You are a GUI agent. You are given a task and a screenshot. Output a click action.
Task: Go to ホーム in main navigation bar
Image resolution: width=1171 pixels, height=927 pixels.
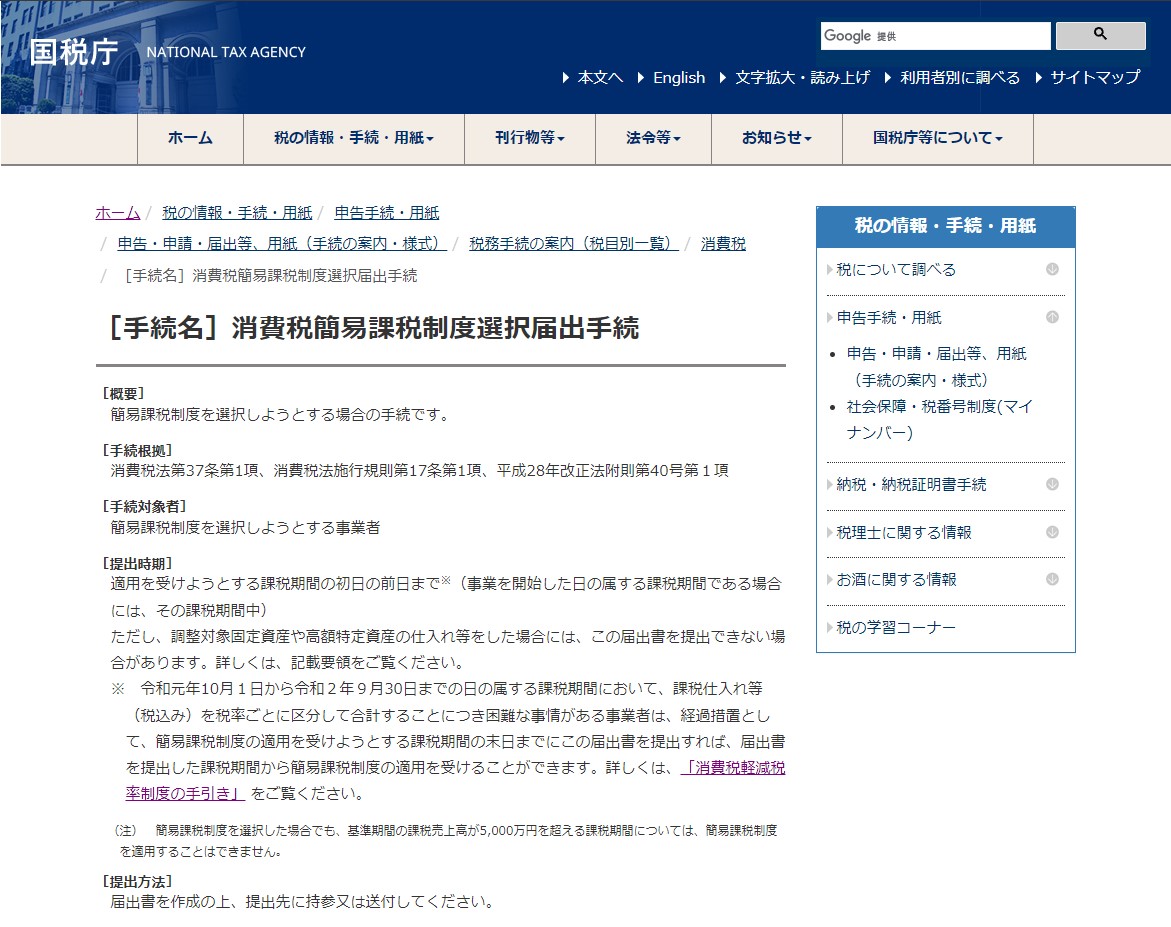tap(190, 138)
